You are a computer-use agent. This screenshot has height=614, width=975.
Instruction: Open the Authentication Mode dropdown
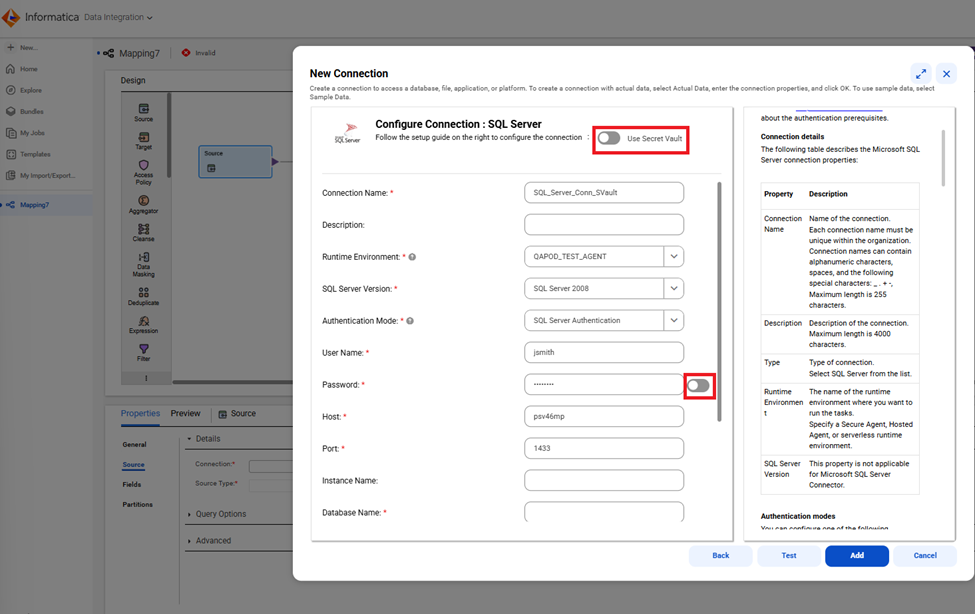tap(674, 320)
